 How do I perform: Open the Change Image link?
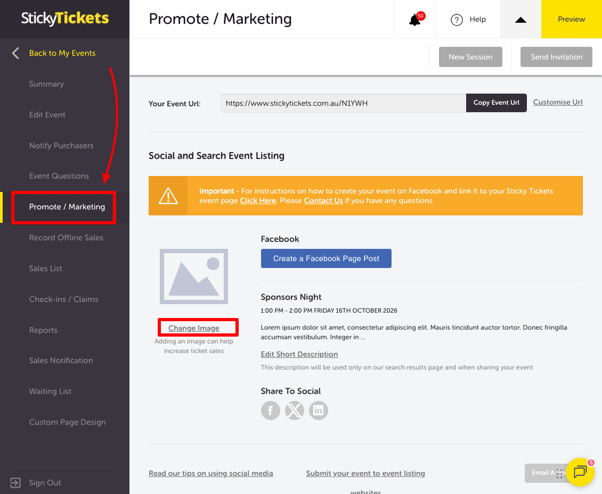[194, 328]
